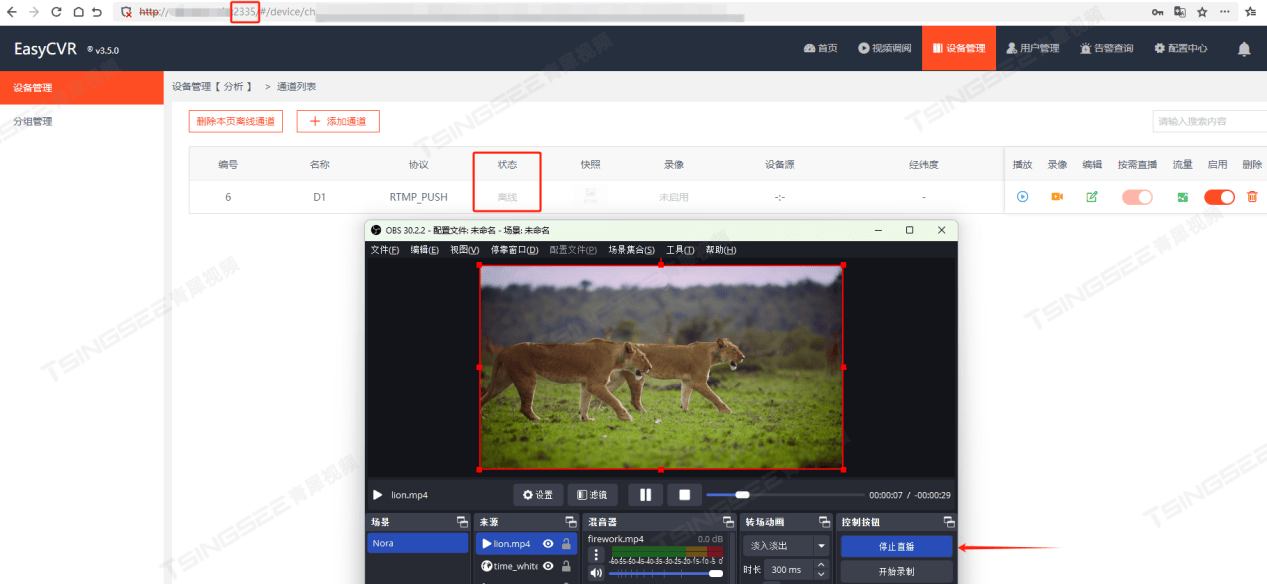Open OBS 编辑(E) menu
1267x584 pixels.
click(425, 250)
